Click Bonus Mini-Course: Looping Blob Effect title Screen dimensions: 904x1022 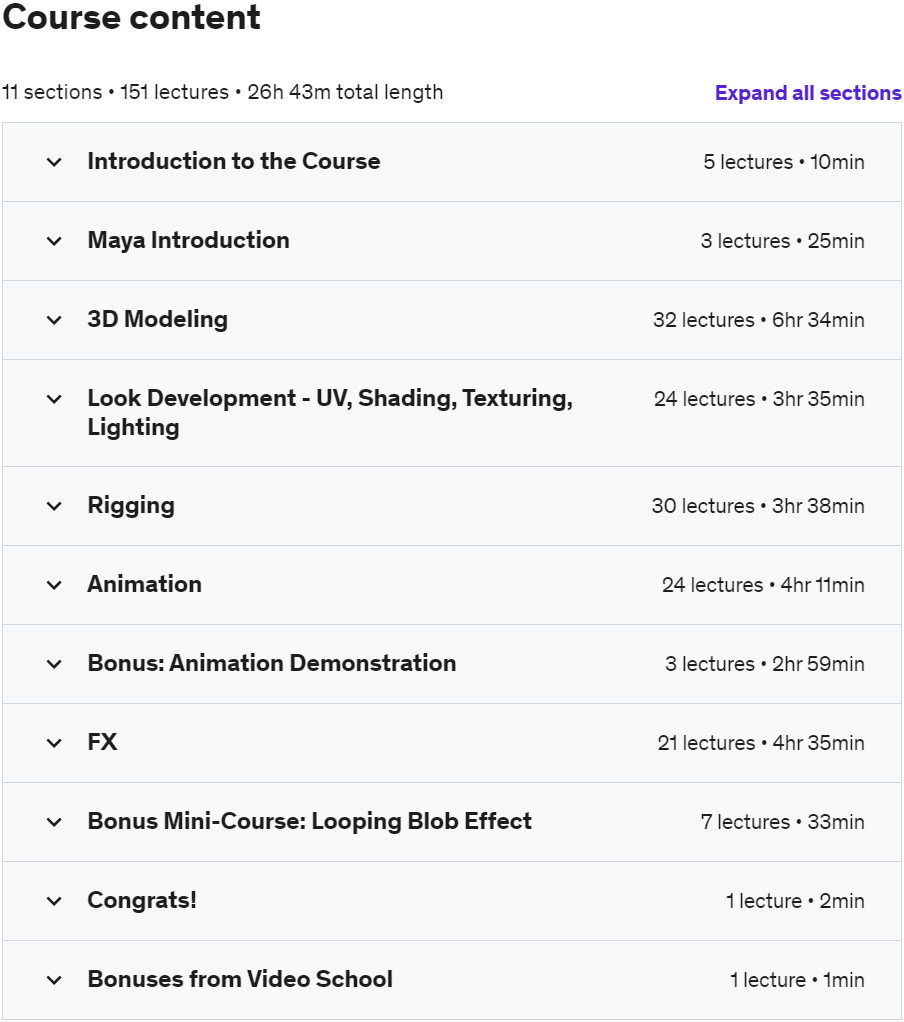coord(310,821)
